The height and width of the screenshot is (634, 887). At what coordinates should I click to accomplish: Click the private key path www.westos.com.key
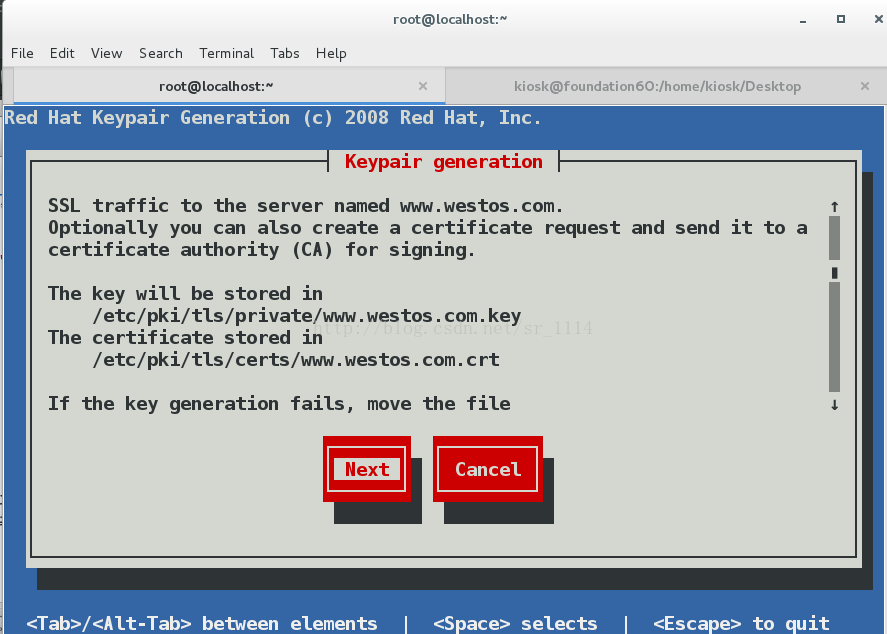tap(307, 316)
